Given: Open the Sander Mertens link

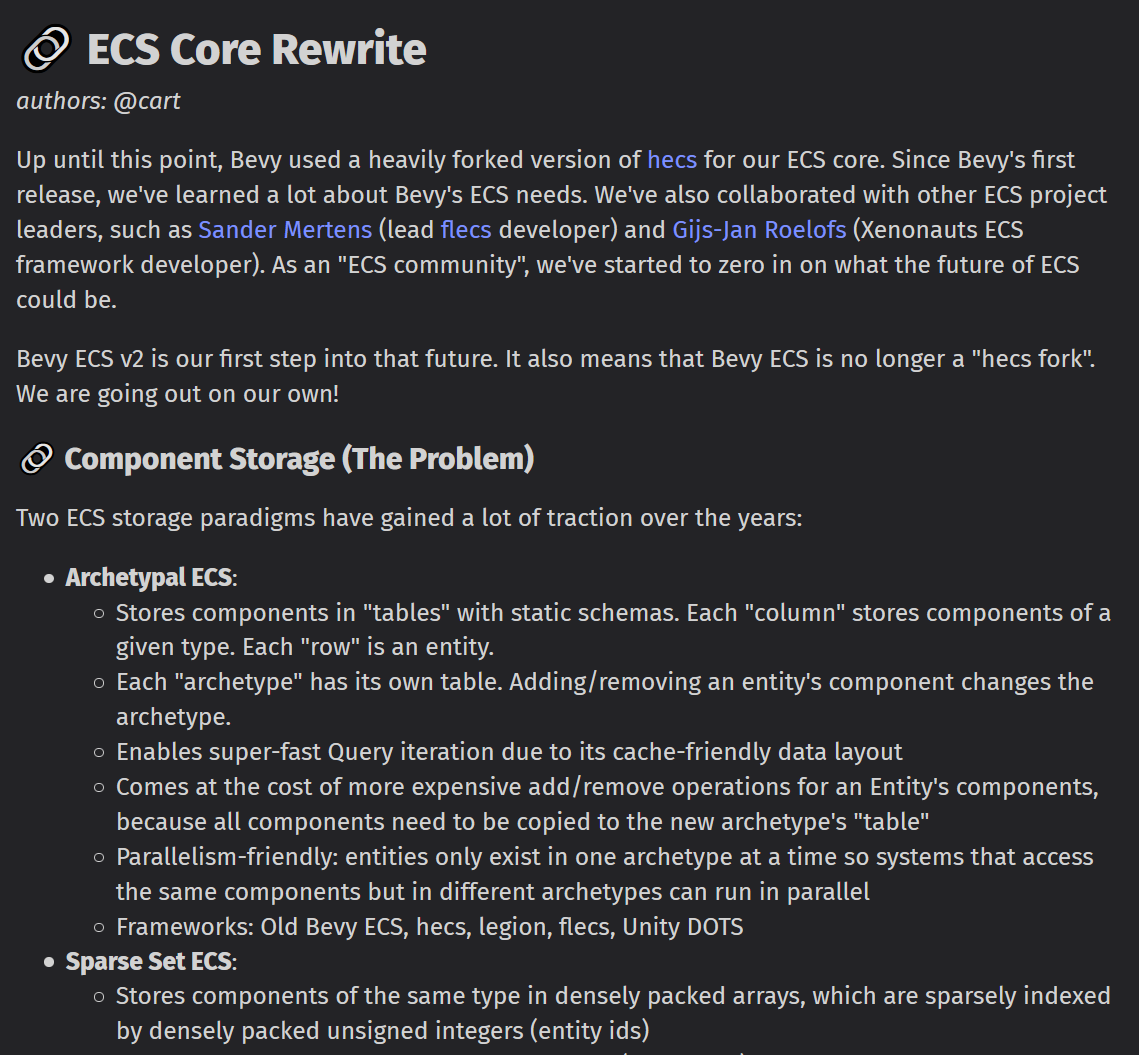Looking at the screenshot, I should click(x=285, y=230).
